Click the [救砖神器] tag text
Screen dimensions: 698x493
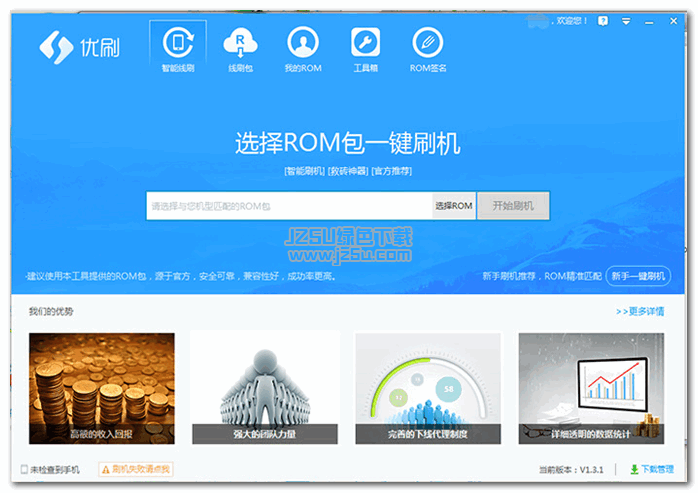click(348, 171)
